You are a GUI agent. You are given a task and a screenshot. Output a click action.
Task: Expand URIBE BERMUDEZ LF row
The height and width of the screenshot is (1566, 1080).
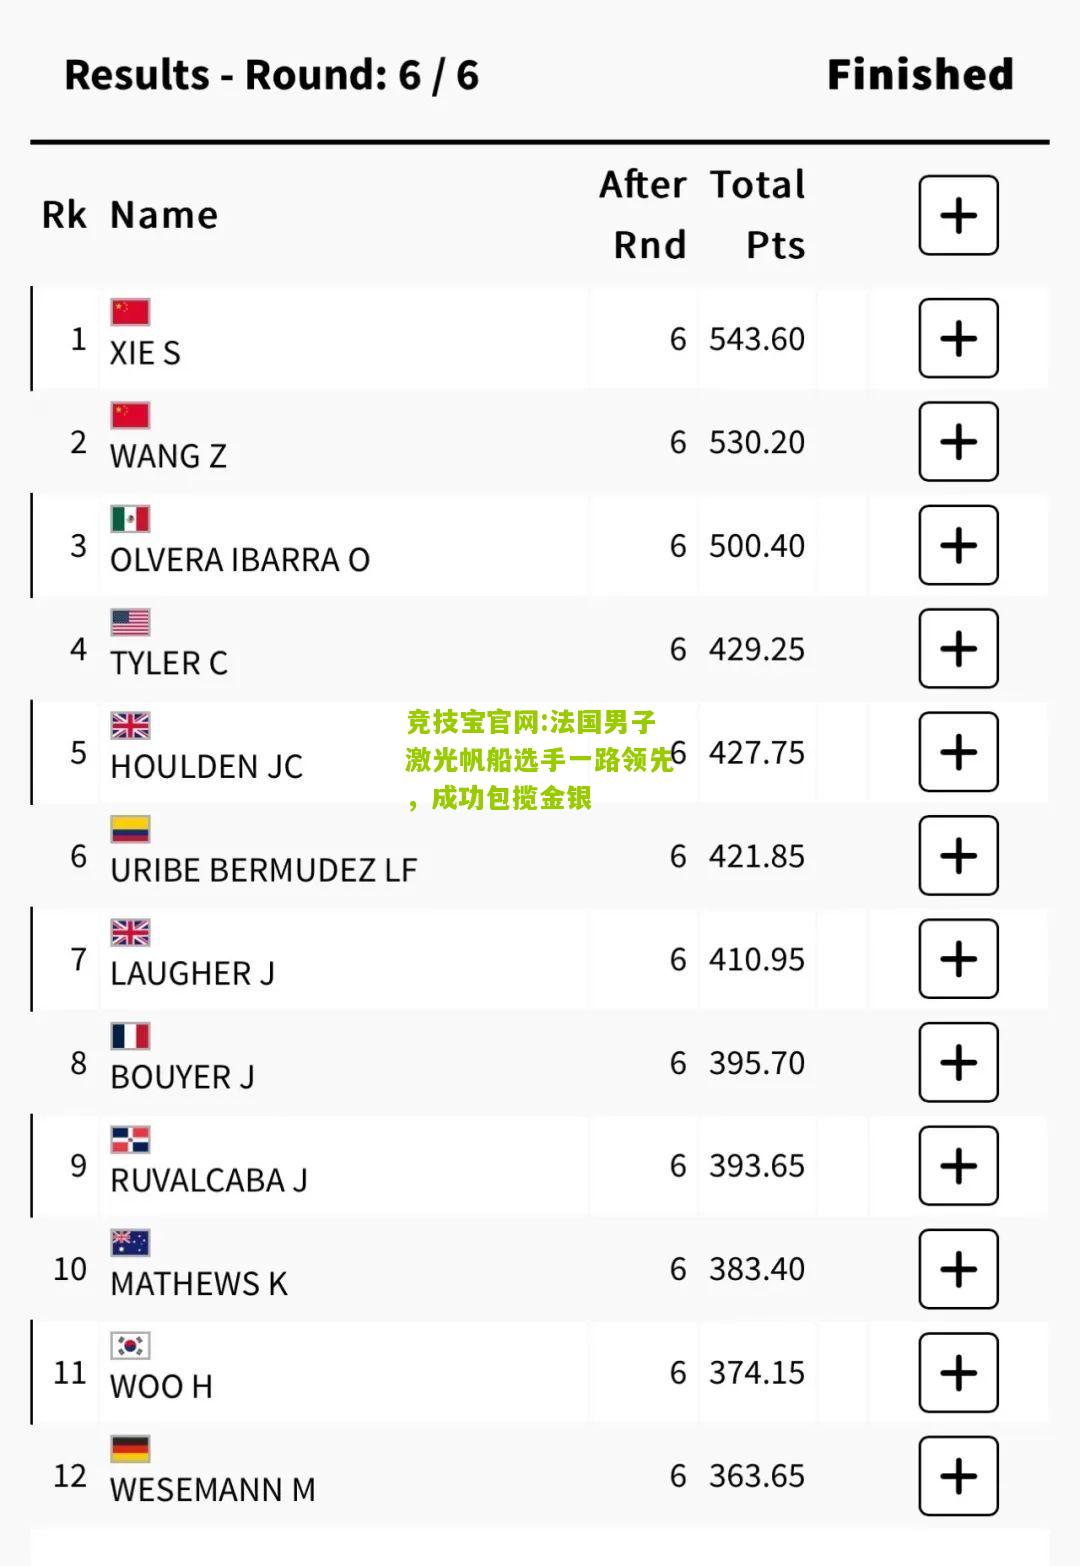pos(958,856)
